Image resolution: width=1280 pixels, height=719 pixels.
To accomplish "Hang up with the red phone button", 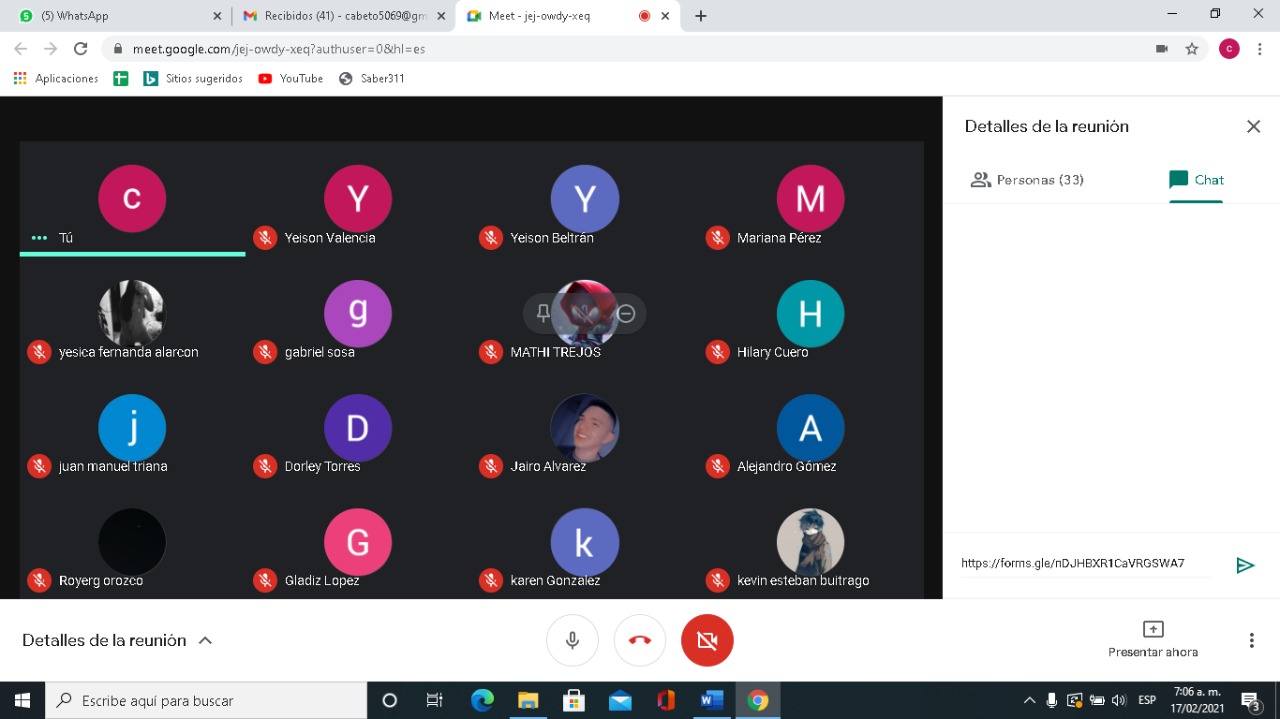I will (x=640, y=640).
